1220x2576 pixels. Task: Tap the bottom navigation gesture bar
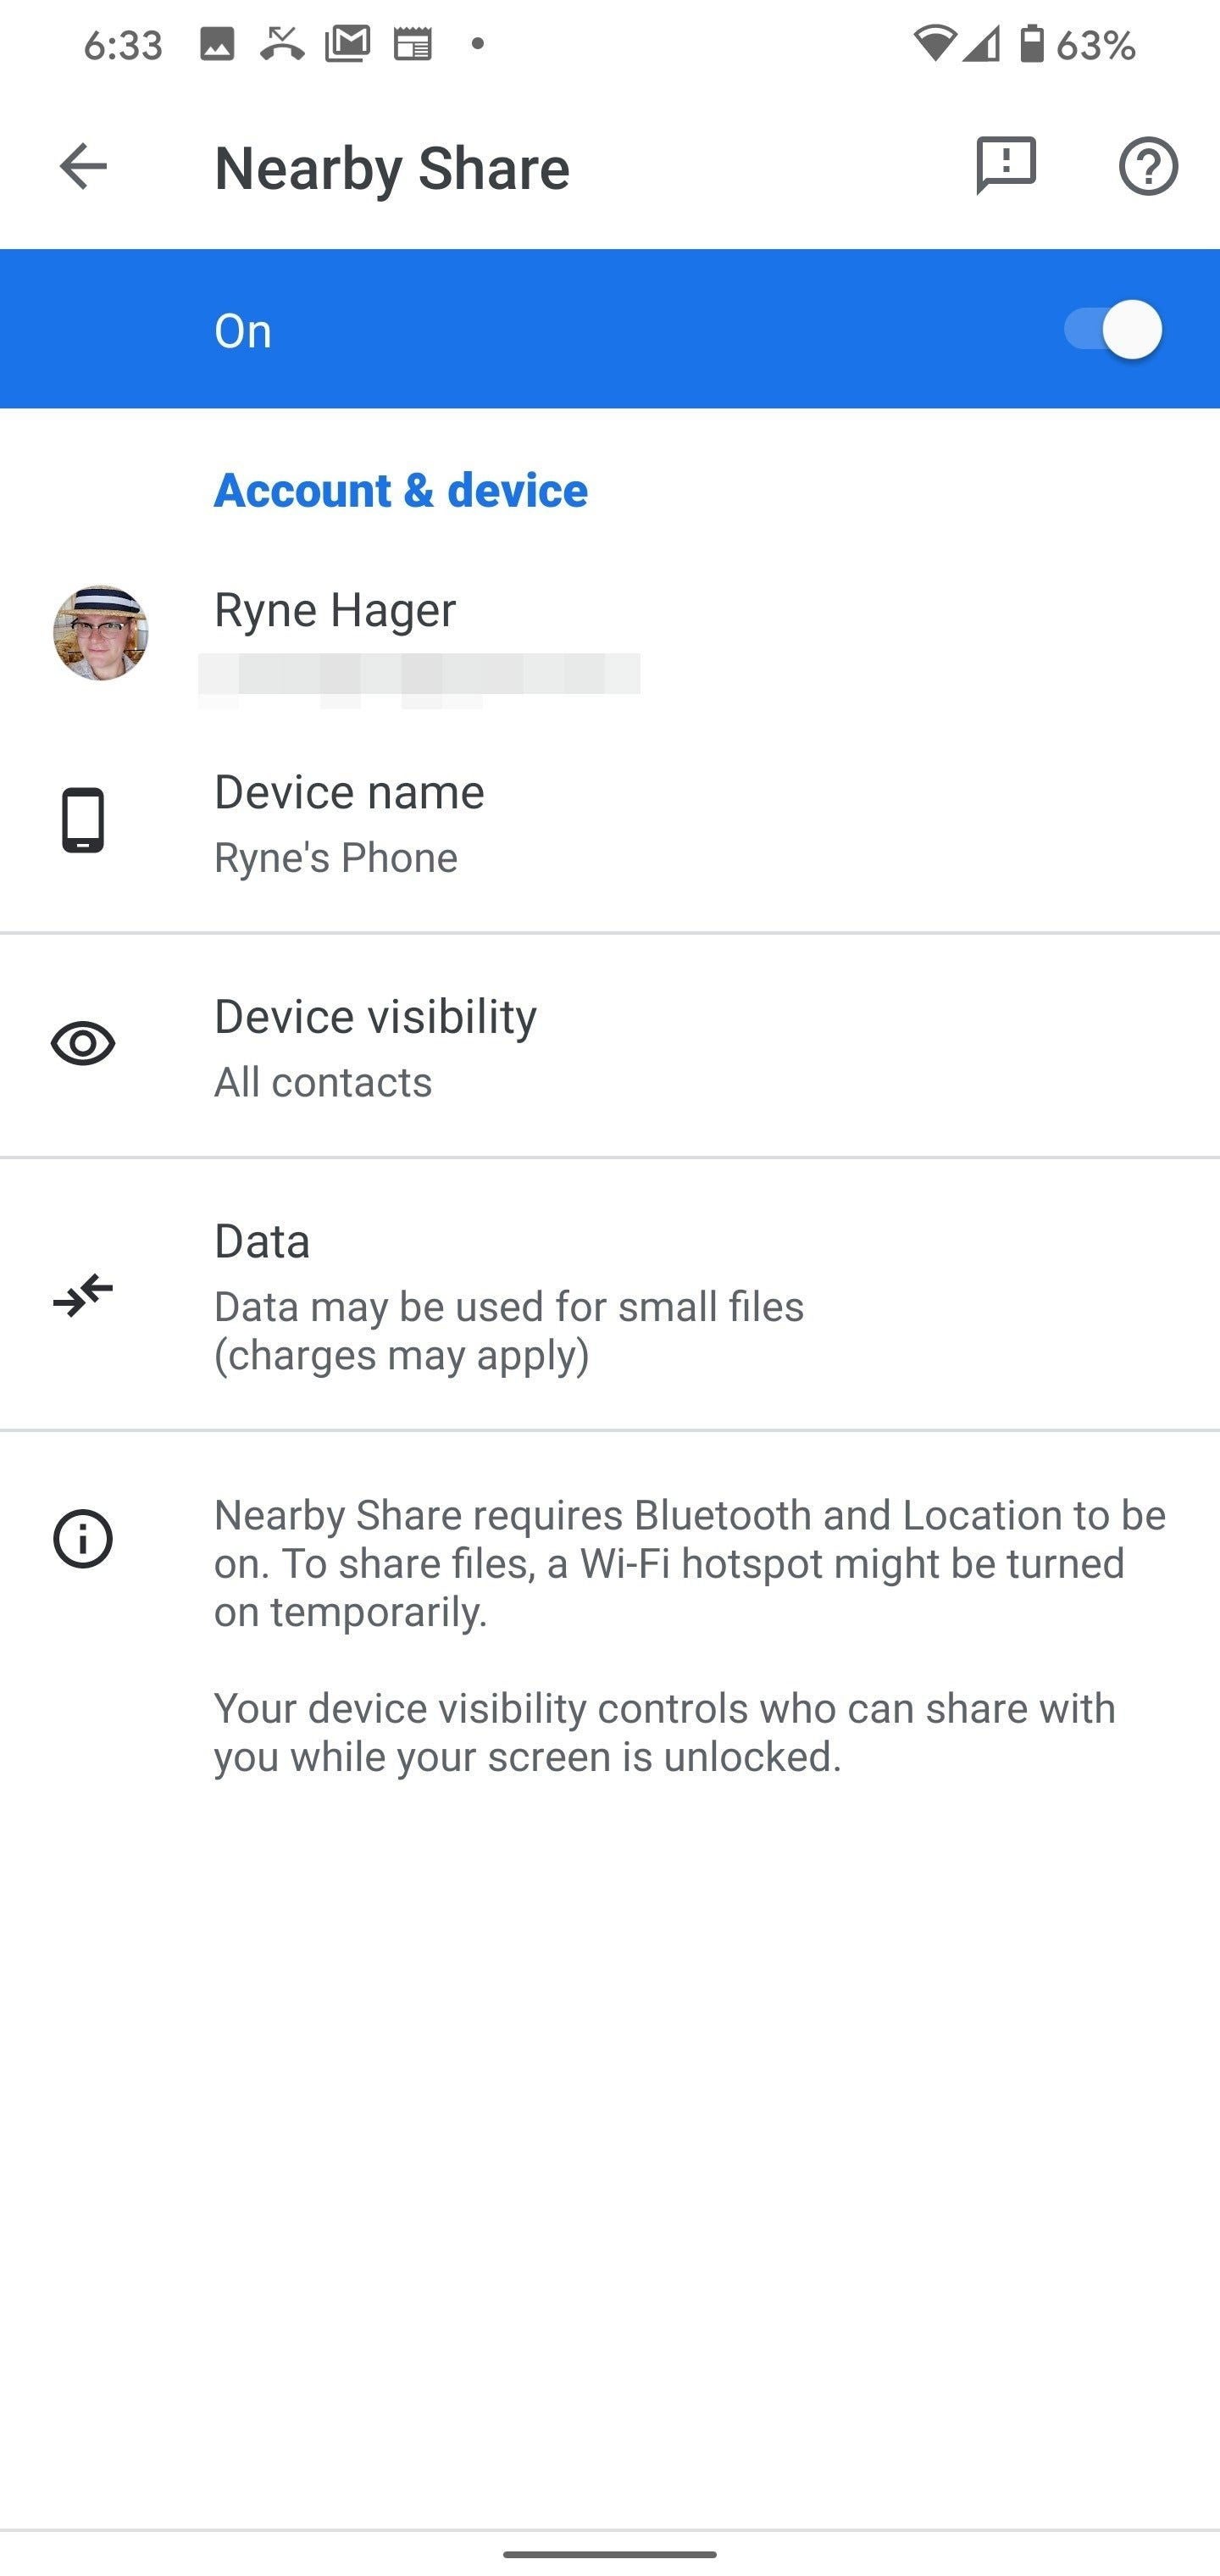610,2554
